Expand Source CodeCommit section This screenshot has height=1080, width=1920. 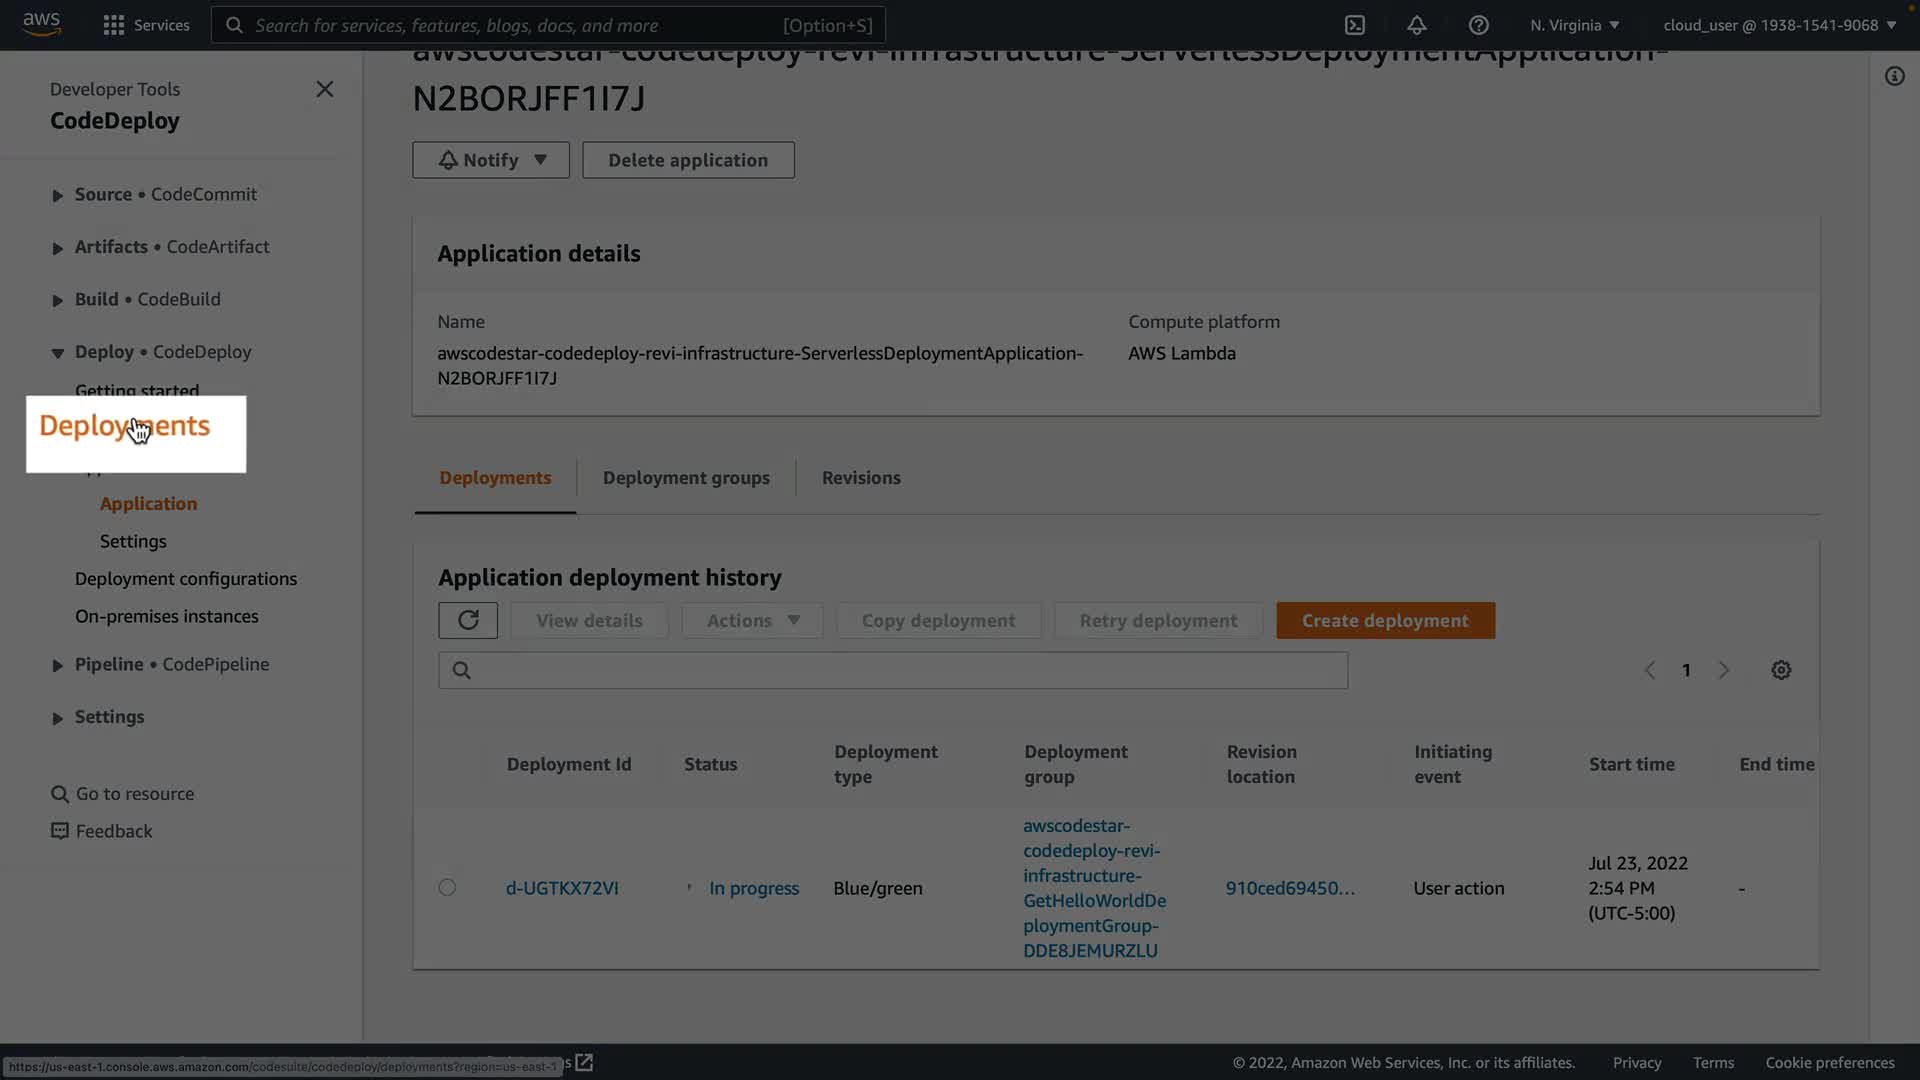pyautogui.click(x=58, y=195)
